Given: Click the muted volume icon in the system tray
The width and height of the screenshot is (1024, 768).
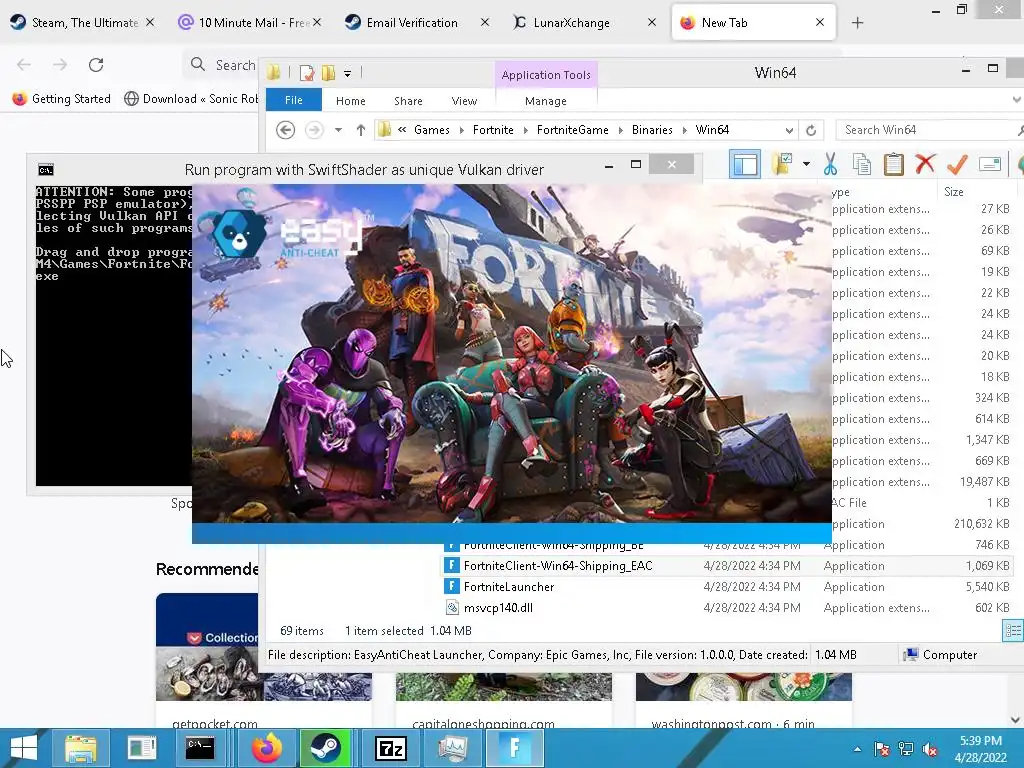Looking at the screenshot, I should click(x=930, y=749).
